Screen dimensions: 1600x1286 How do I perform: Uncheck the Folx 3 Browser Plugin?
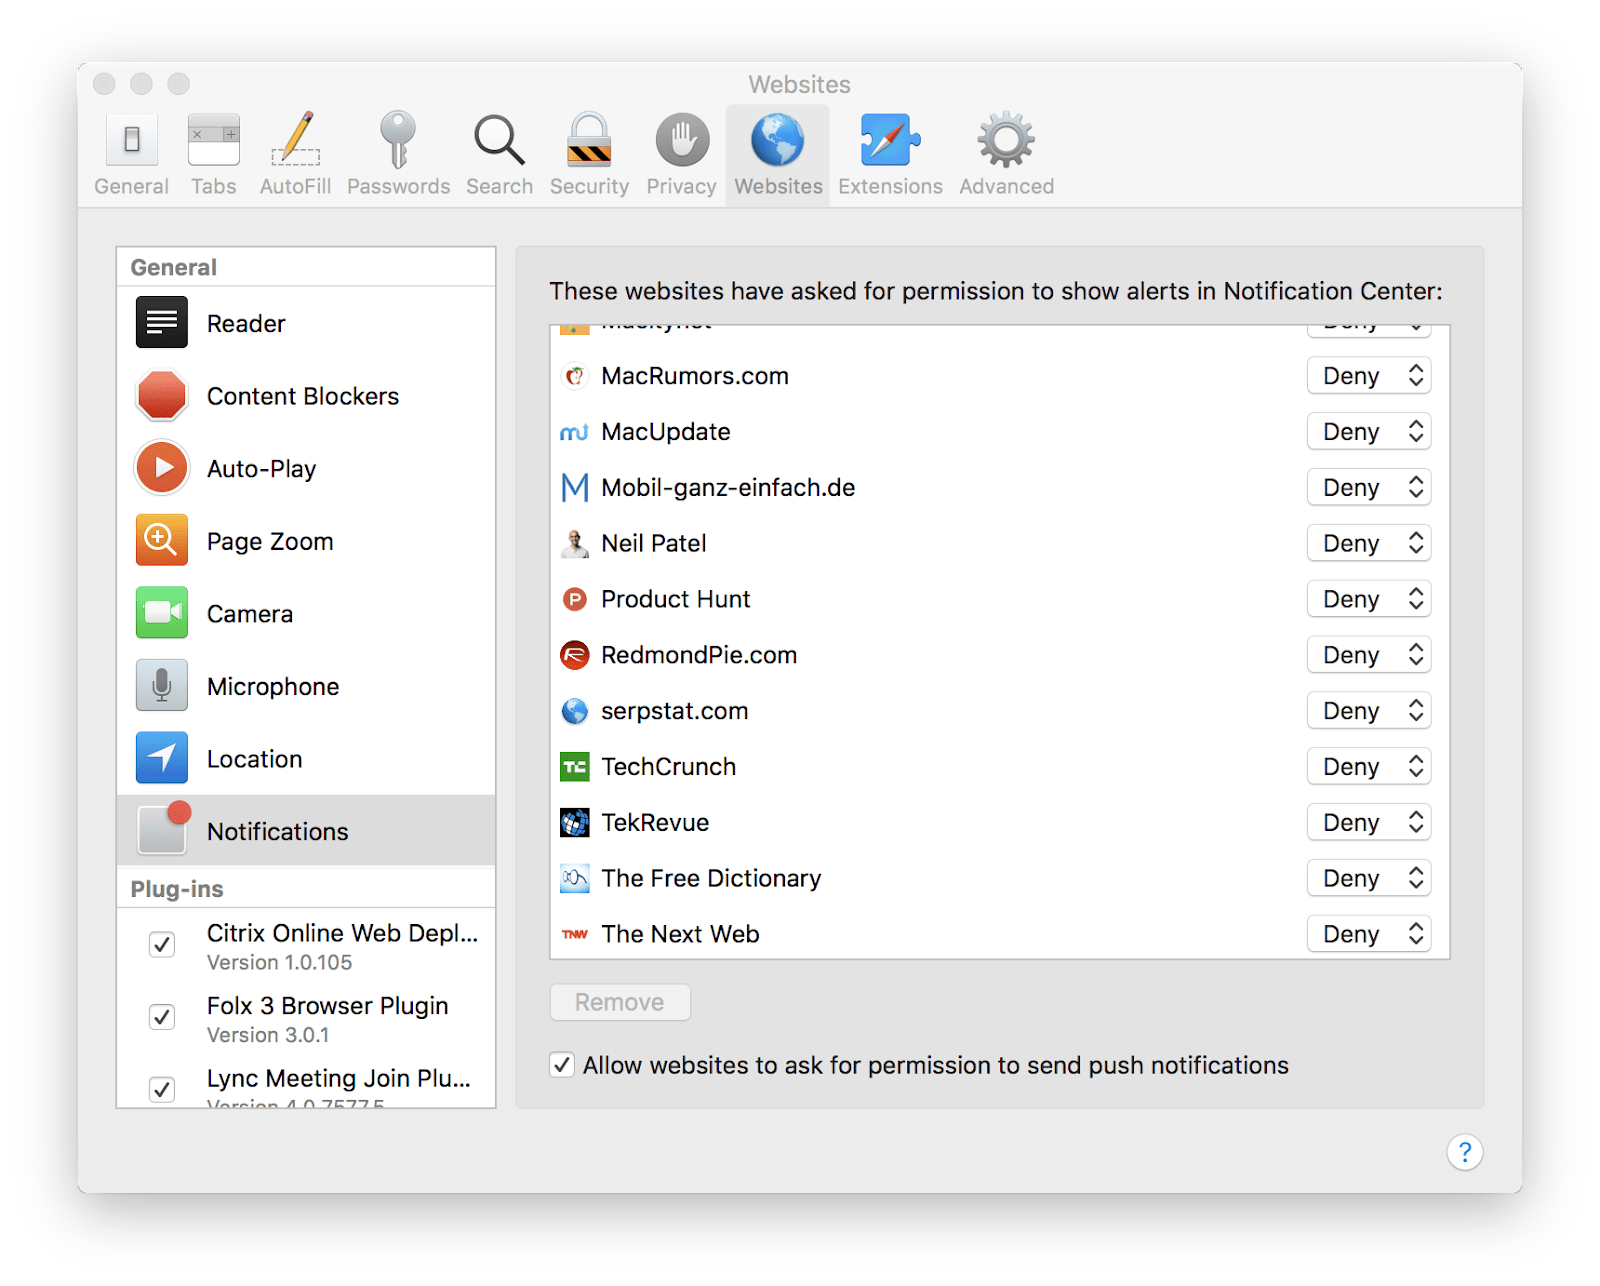pyautogui.click(x=161, y=1017)
